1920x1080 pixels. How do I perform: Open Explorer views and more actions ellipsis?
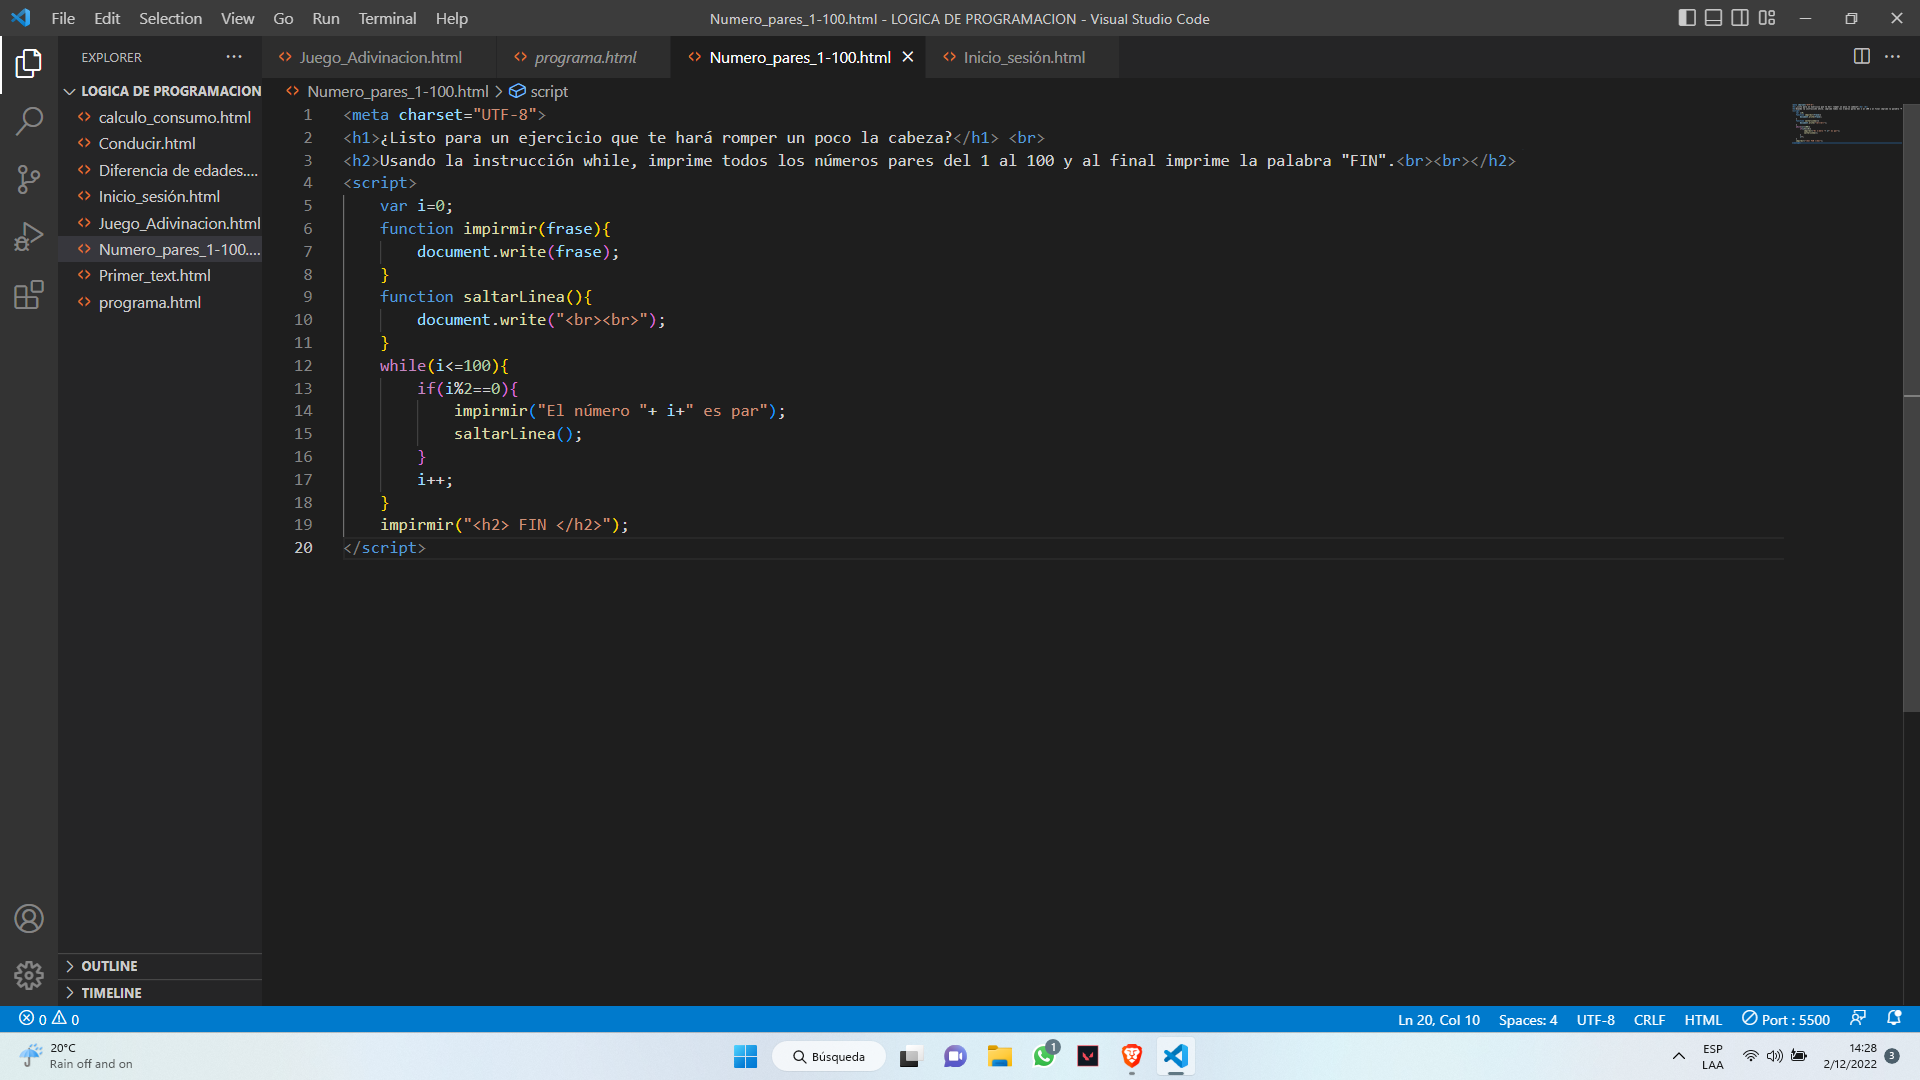click(x=234, y=57)
